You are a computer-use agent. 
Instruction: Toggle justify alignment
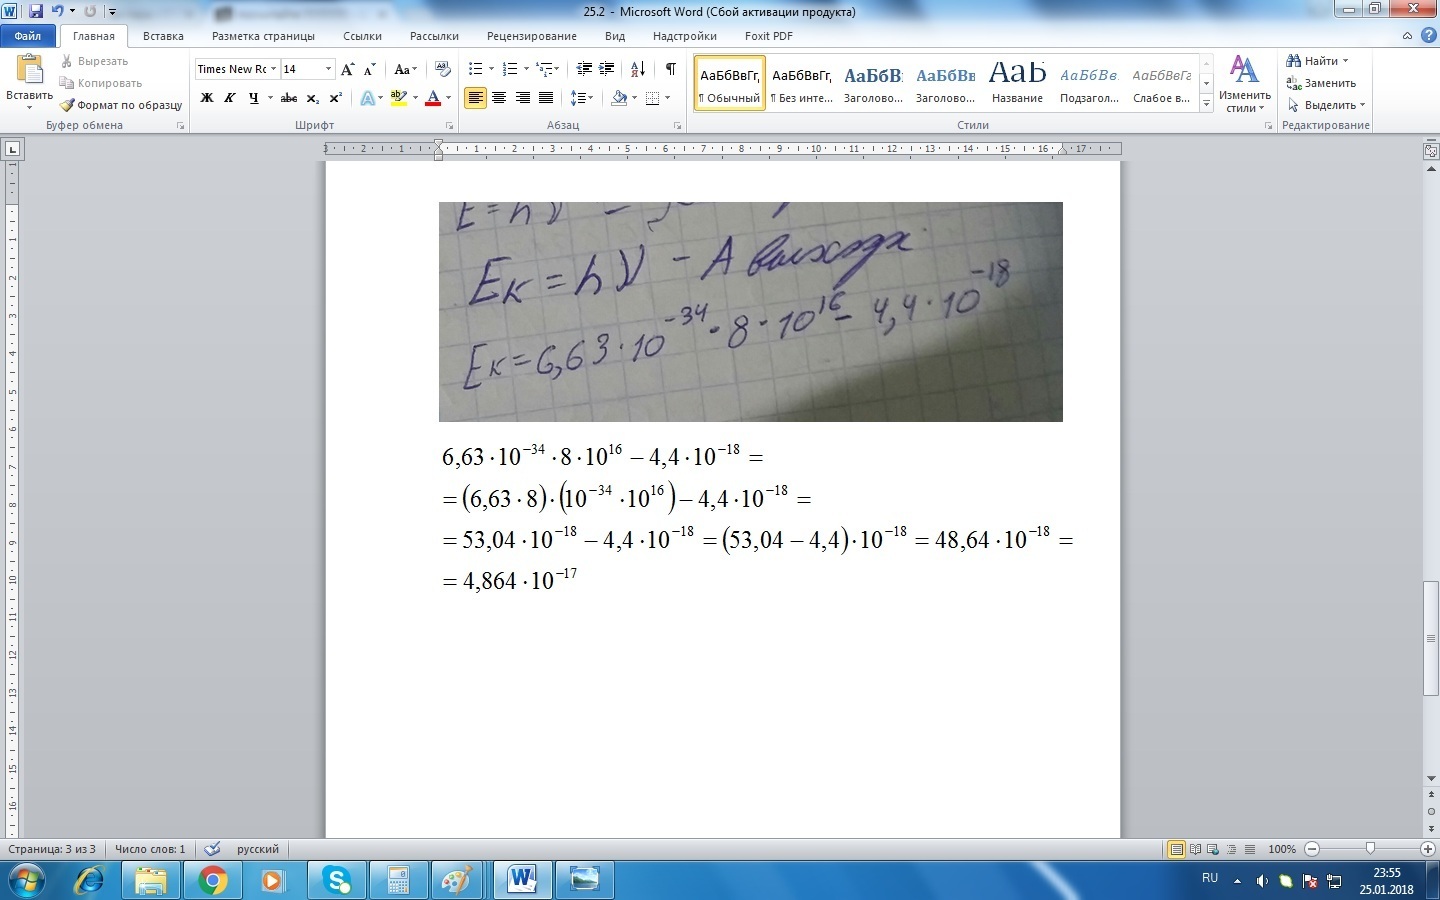[546, 98]
